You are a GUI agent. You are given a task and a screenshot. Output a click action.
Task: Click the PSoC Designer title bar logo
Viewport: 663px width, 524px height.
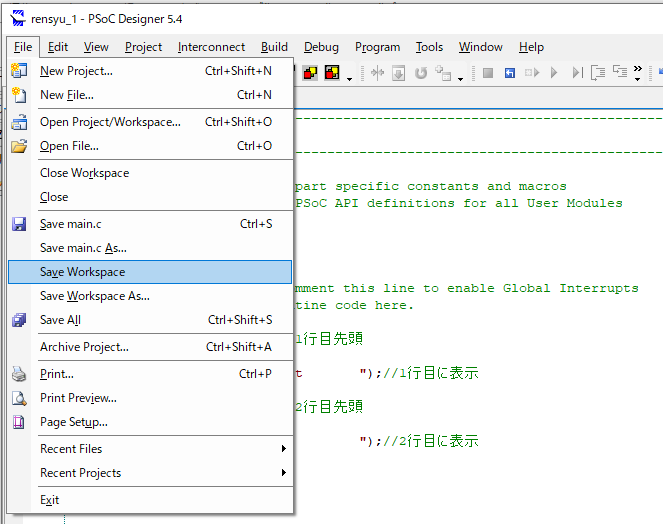[17, 19]
